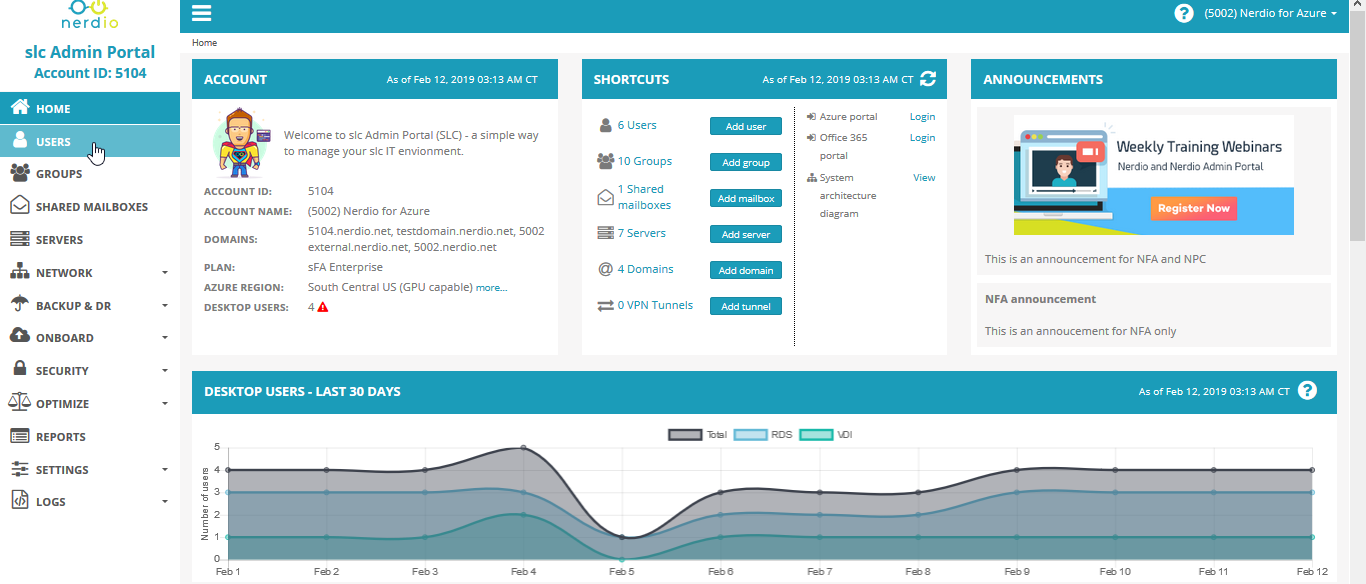Toggle the VDI series in chart legend
This screenshot has width=1366, height=584.
click(826, 435)
